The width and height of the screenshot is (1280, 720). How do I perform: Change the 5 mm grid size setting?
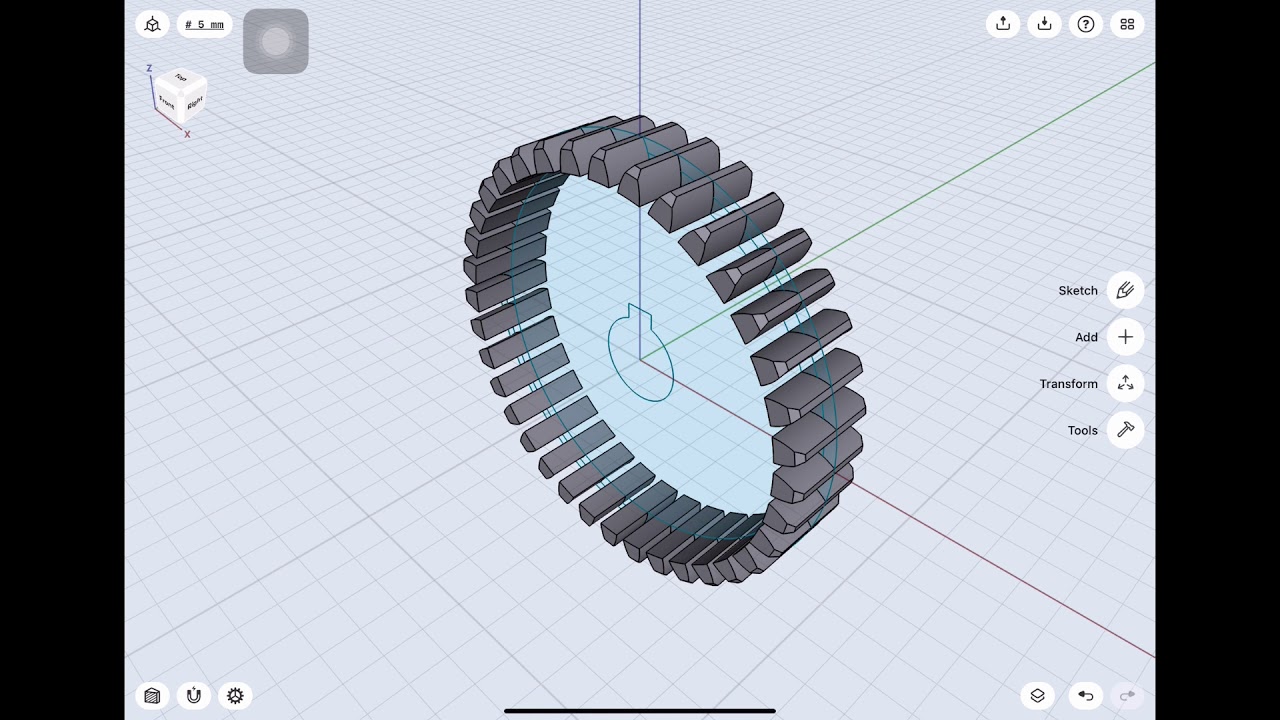[205, 24]
